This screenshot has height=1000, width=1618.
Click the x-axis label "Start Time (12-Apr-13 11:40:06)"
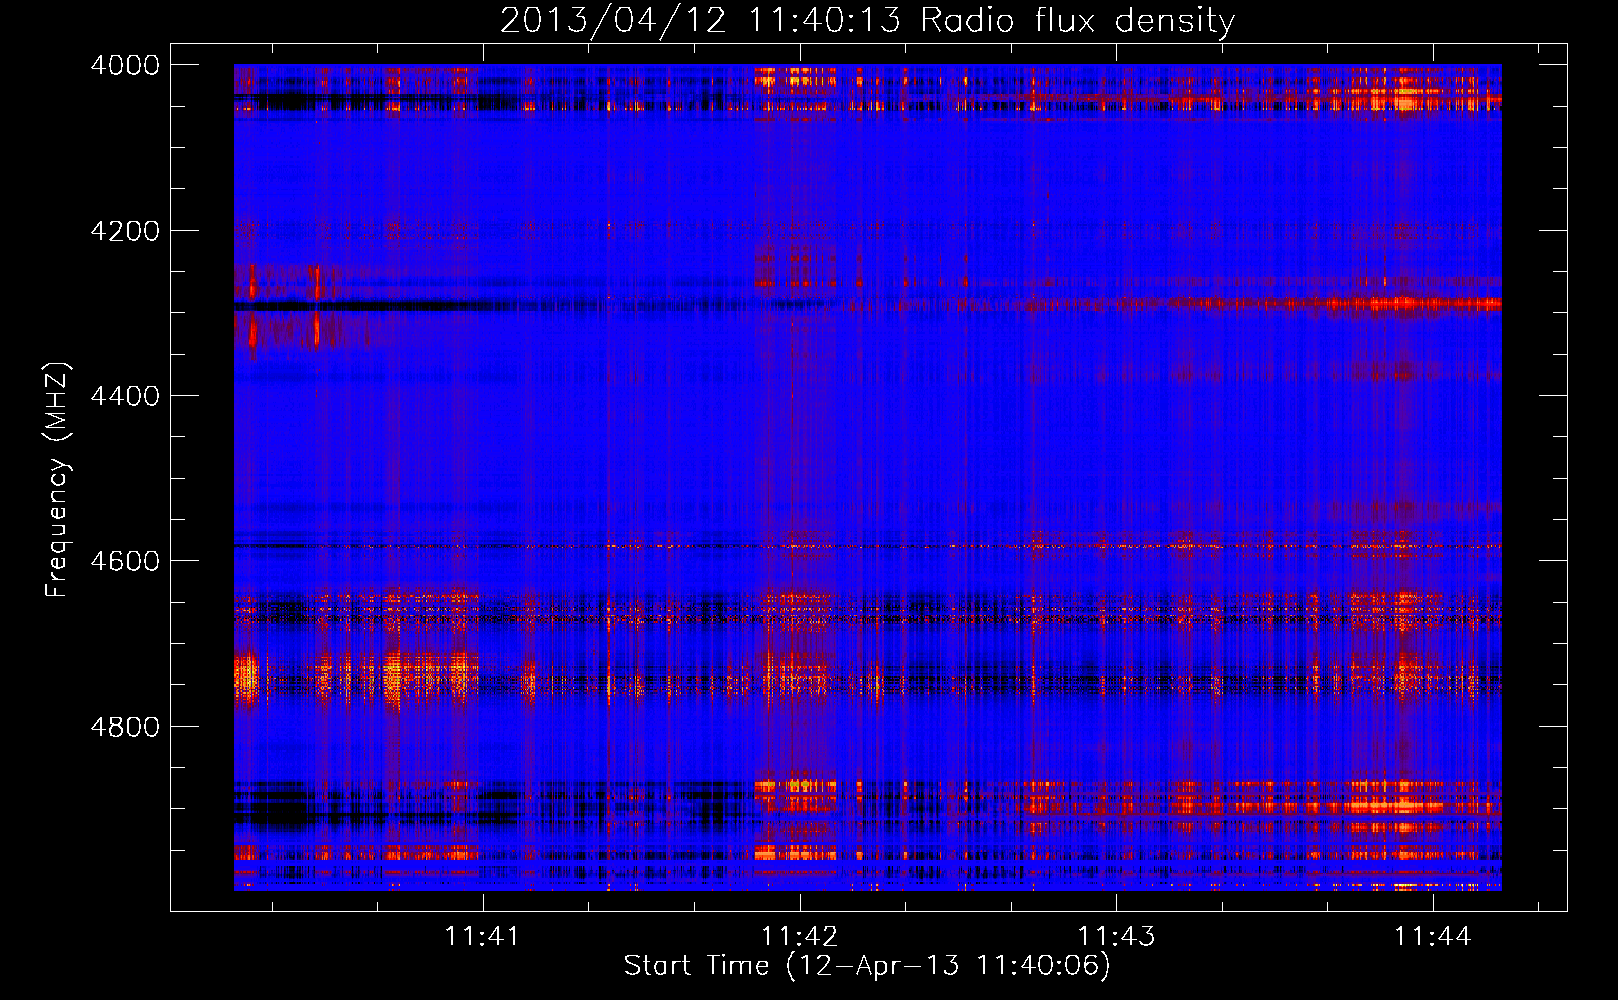[867, 966]
